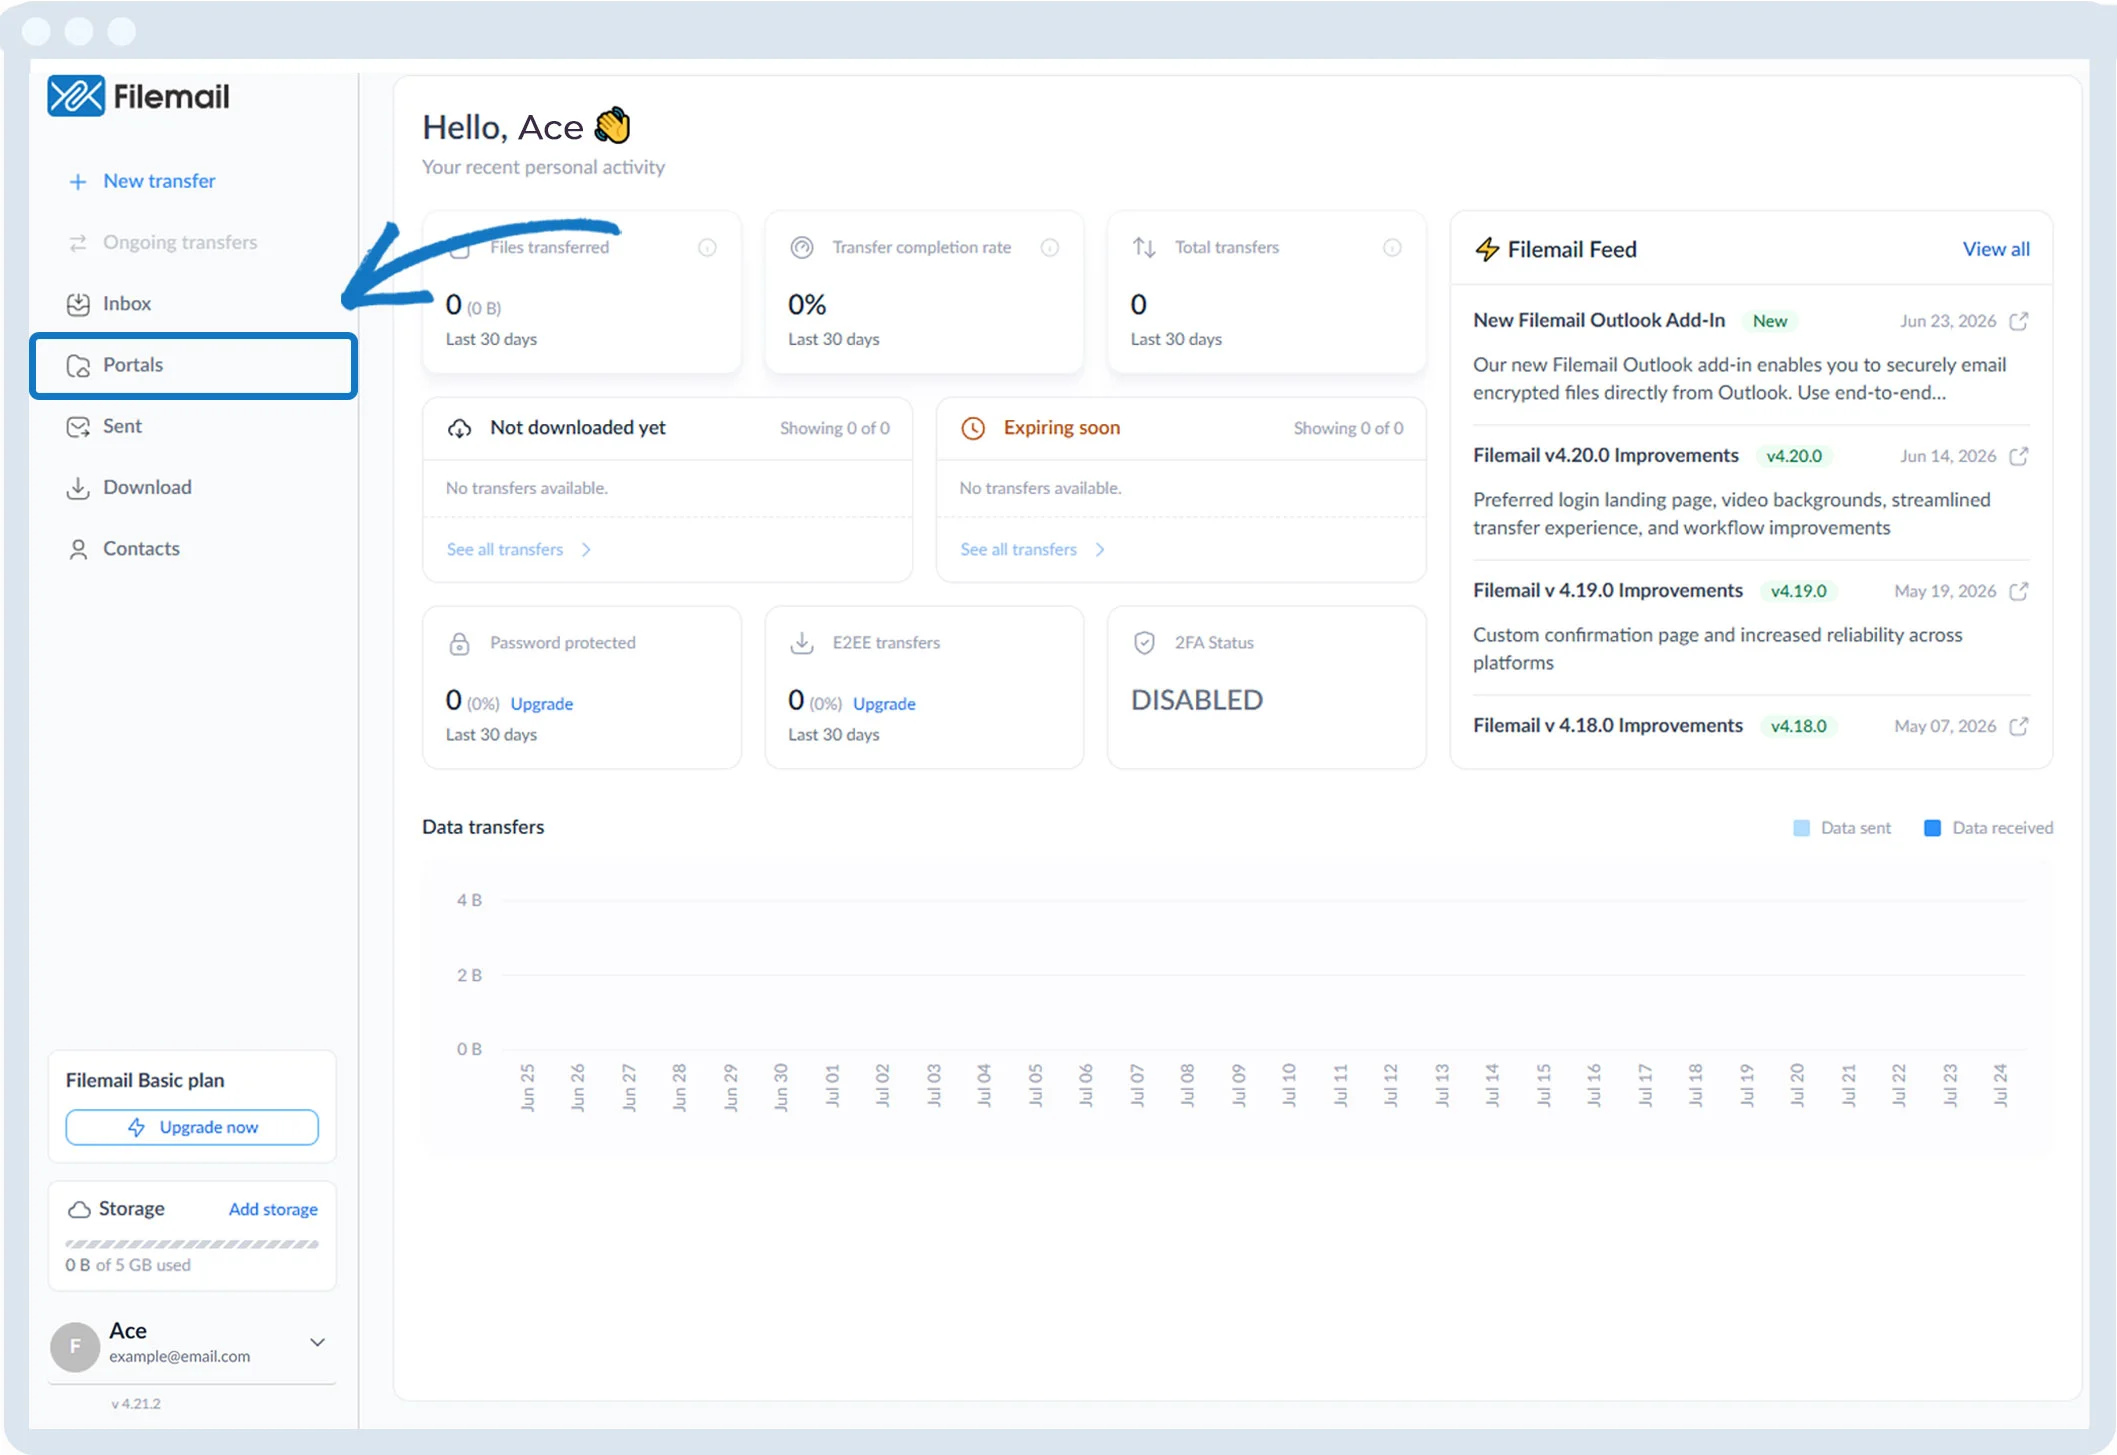
Task: Click the Inbox tray icon
Action: click(x=78, y=304)
